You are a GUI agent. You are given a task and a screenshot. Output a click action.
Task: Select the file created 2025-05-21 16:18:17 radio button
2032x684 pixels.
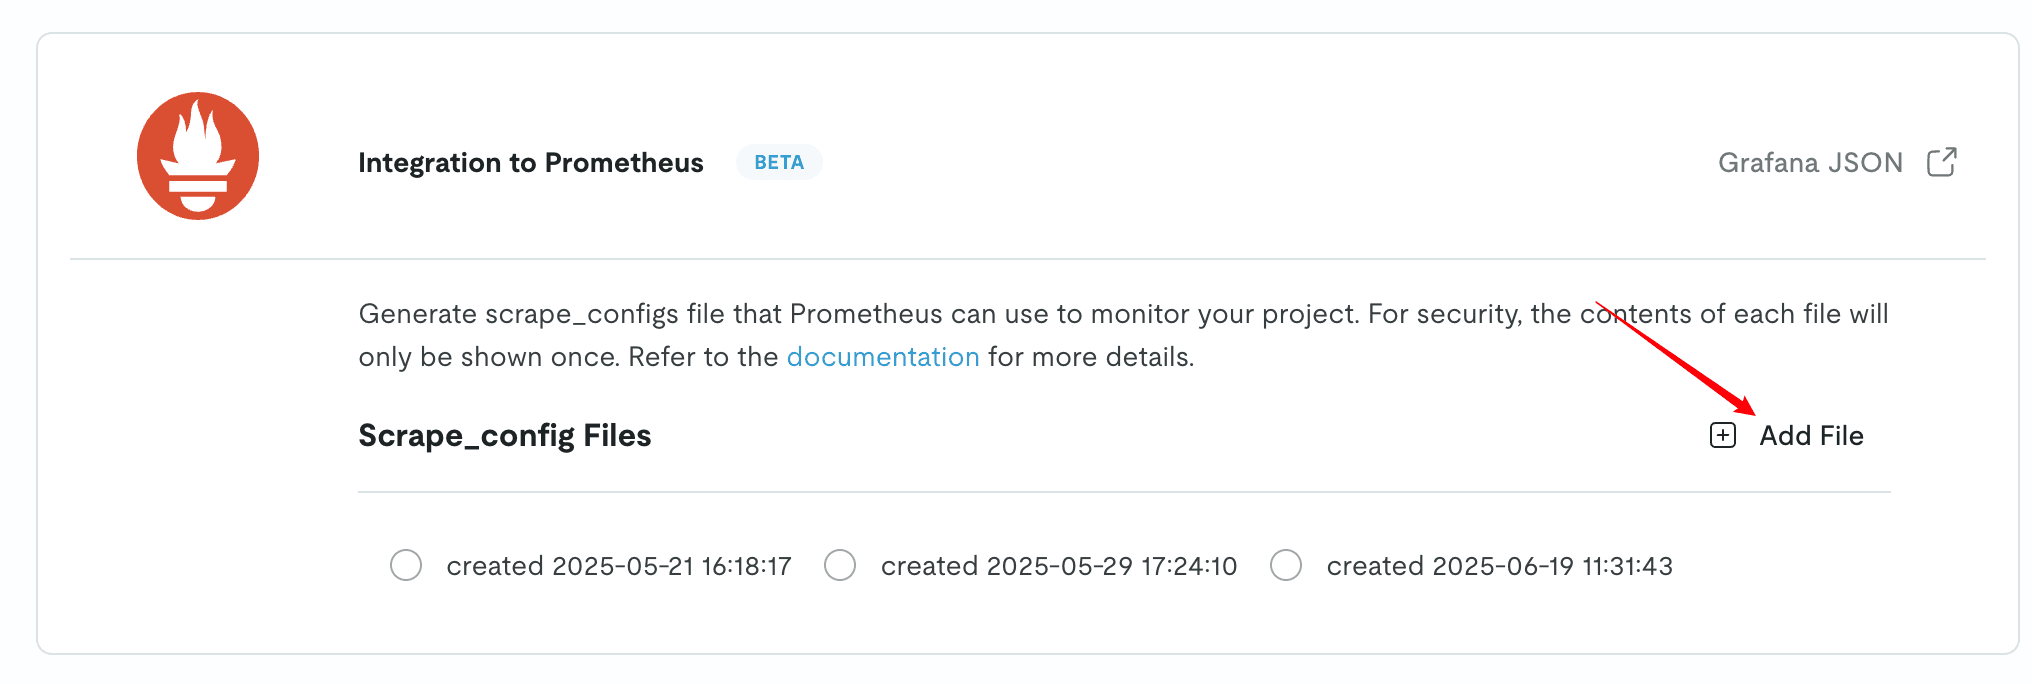(x=406, y=565)
